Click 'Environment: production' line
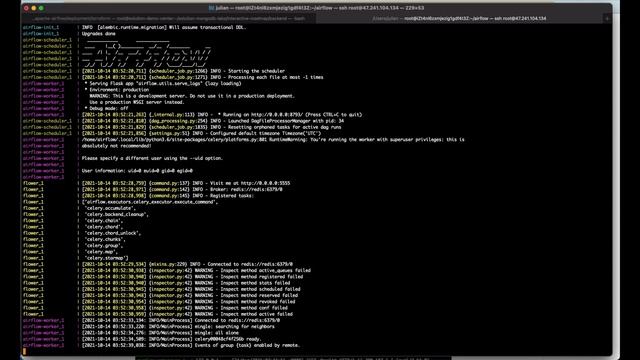Screen dimensions: 640x360 point(117,90)
